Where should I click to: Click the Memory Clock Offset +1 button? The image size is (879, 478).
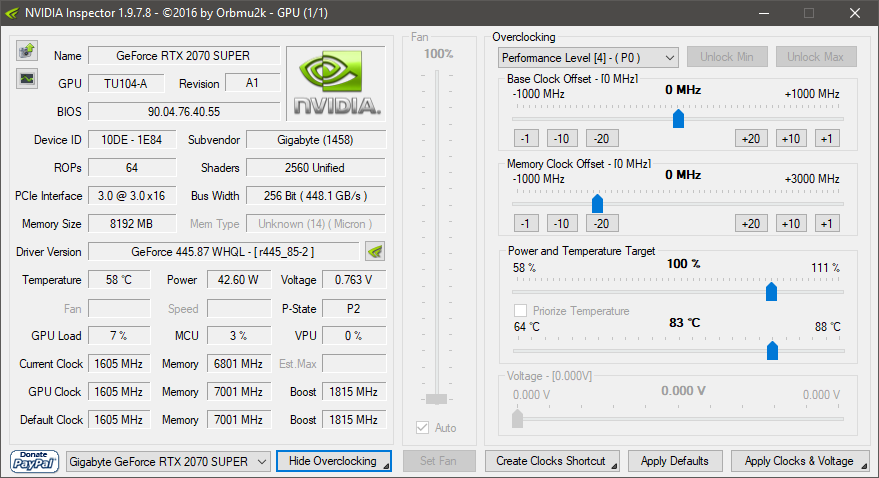click(827, 224)
